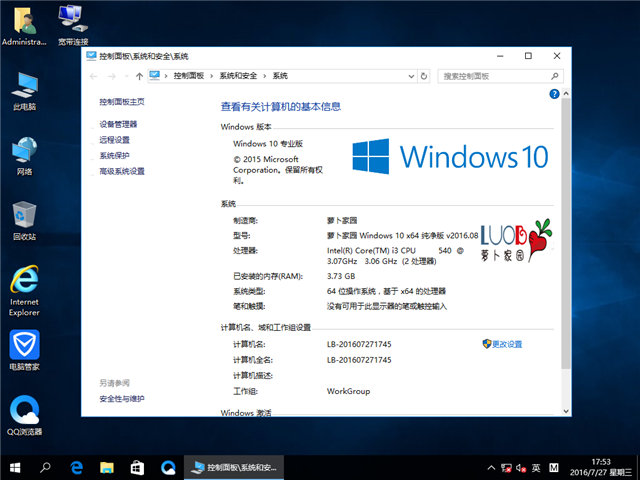
Task: Select the 电脑管家 desktop icon
Action: coord(24,350)
